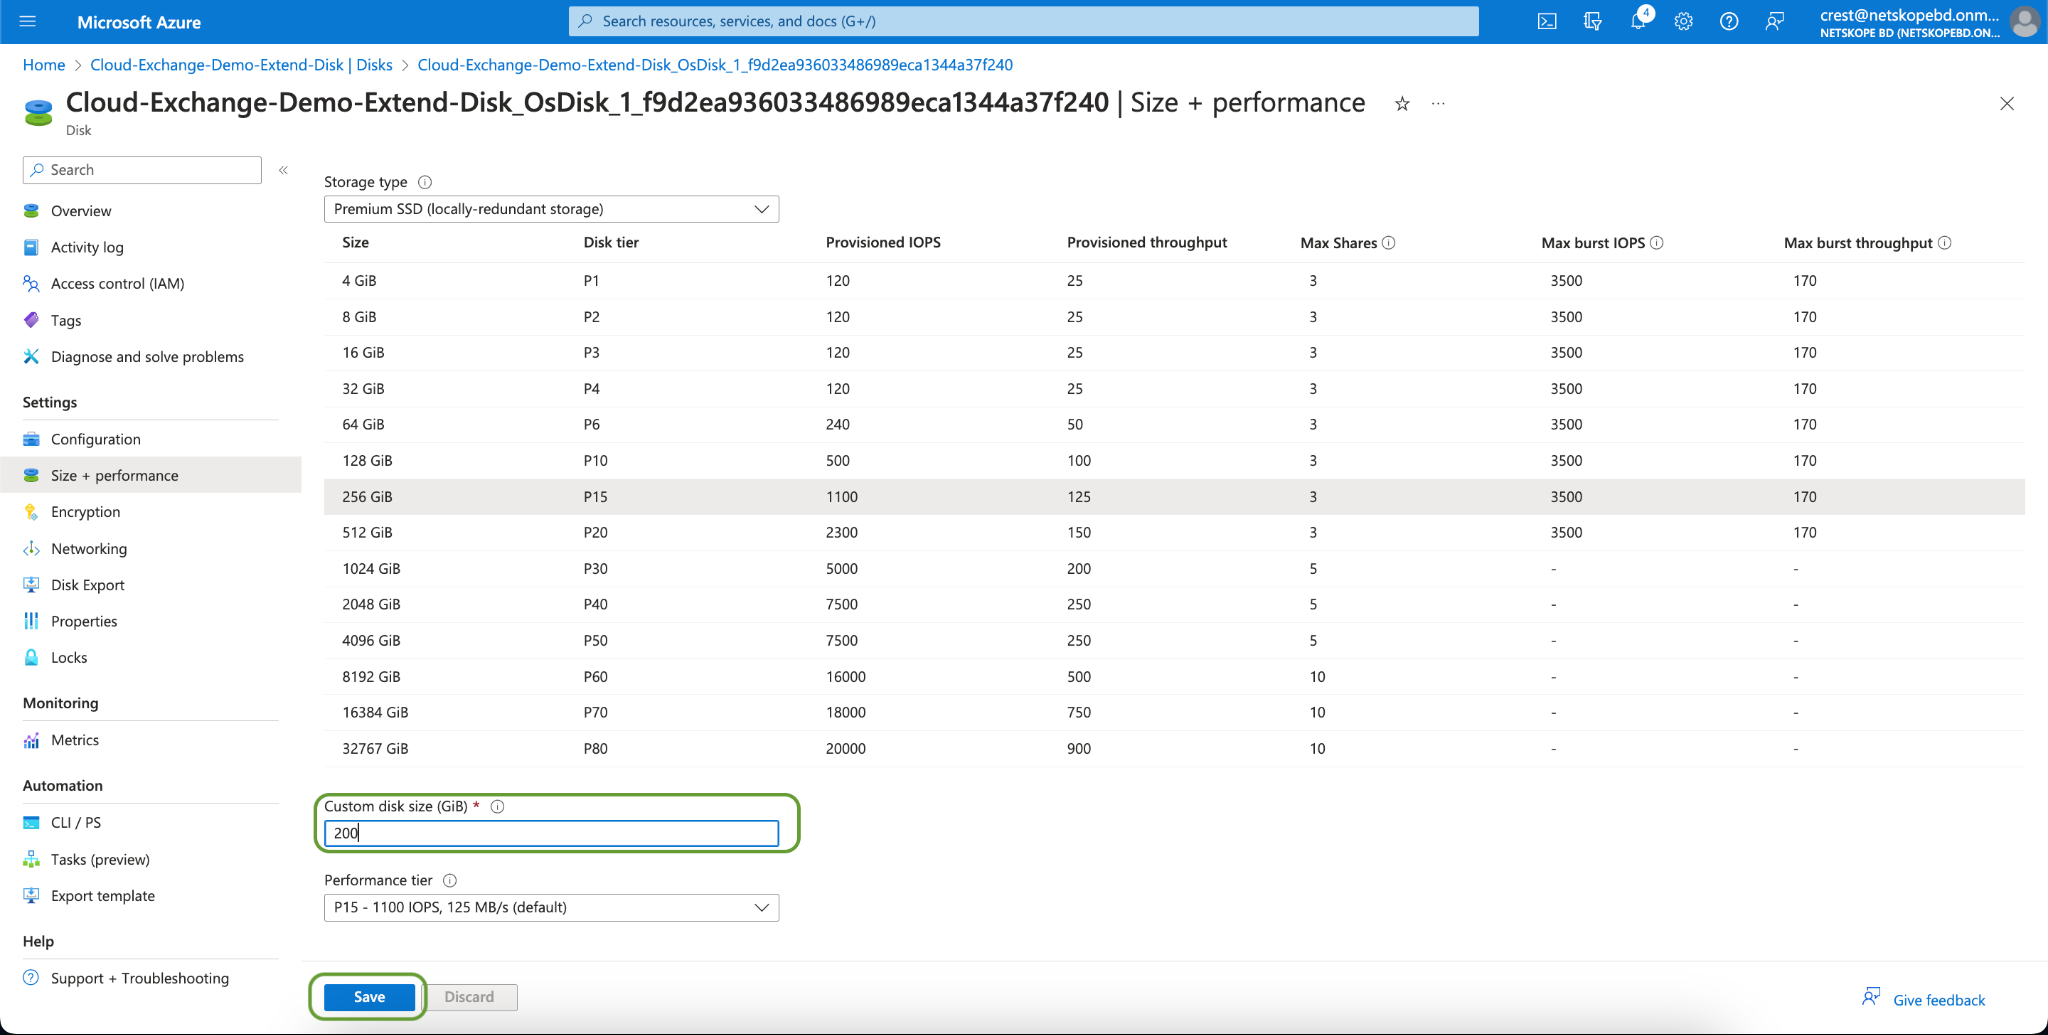Click the Custom disk size input field

551,833
